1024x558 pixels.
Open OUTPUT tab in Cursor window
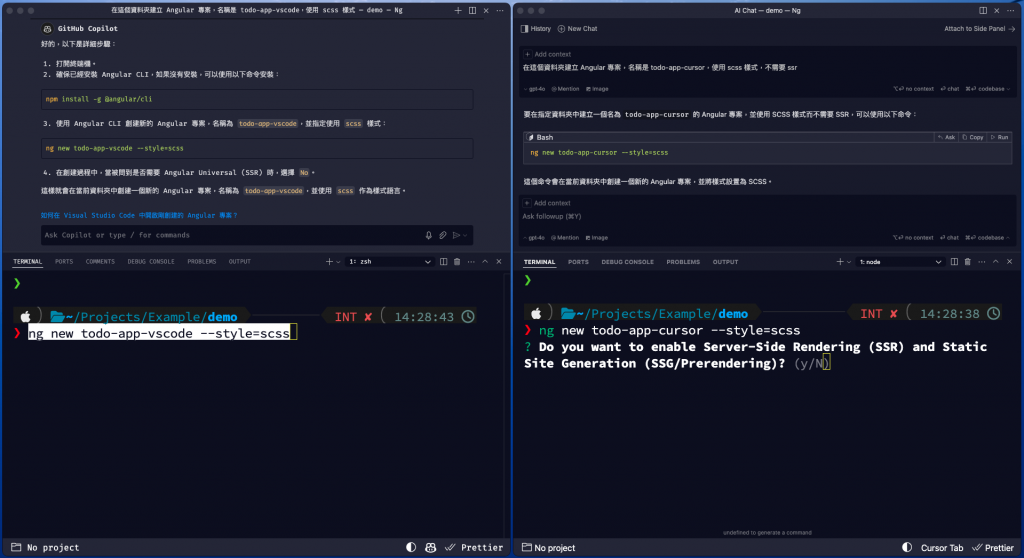pyautogui.click(x=726, y=262)
